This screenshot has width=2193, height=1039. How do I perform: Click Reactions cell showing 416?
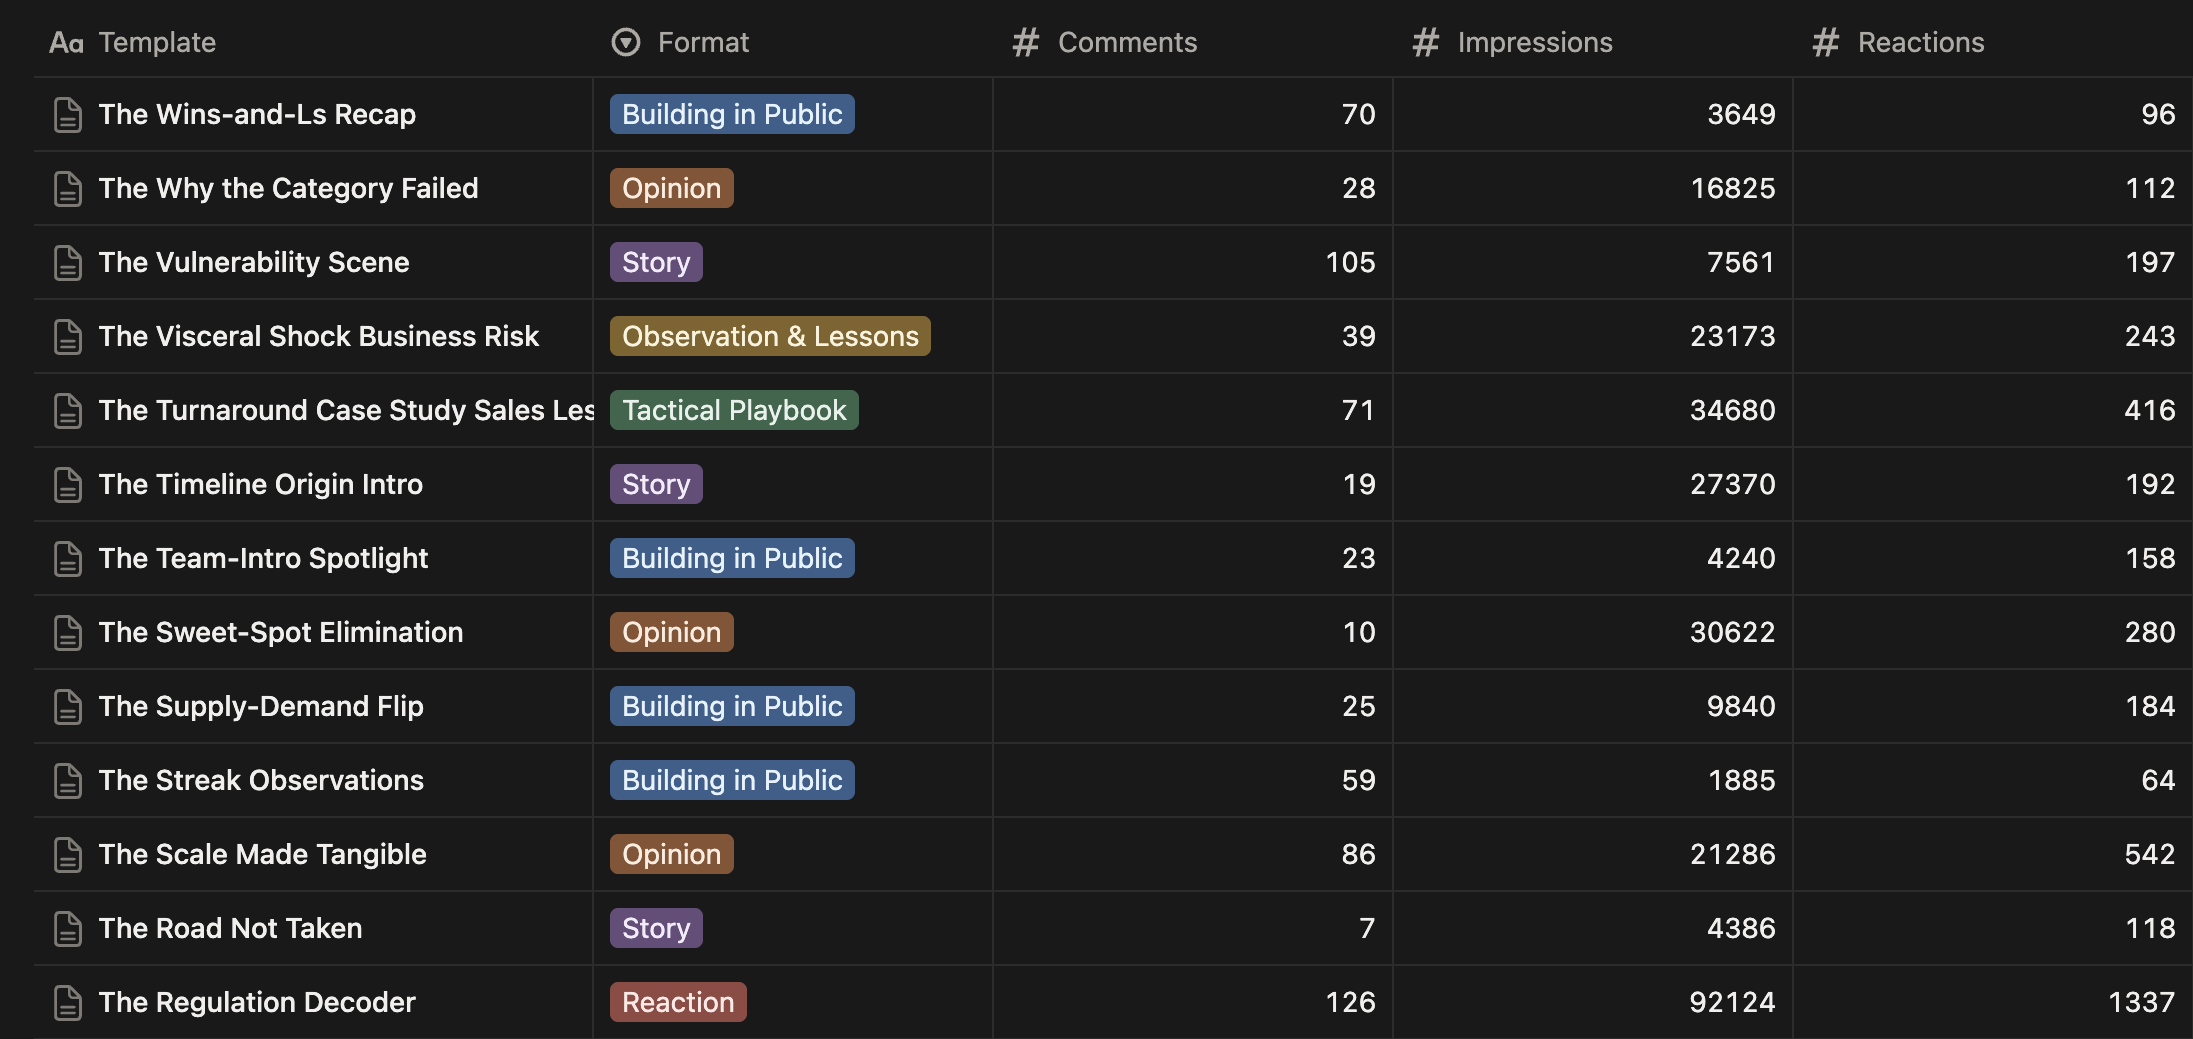pos(1993,410)
